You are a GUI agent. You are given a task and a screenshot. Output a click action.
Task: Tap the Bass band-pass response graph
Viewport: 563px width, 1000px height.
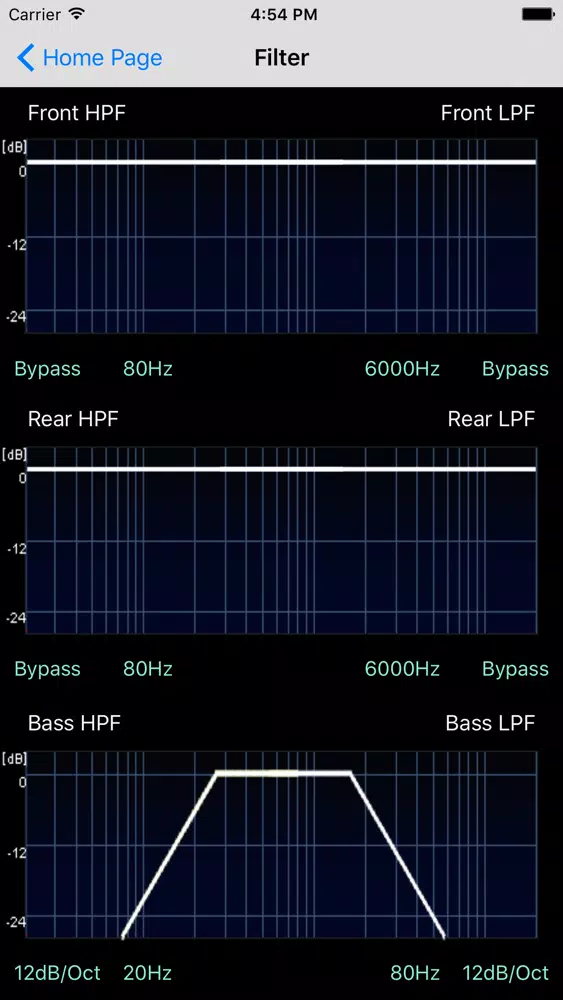[282, 845]
